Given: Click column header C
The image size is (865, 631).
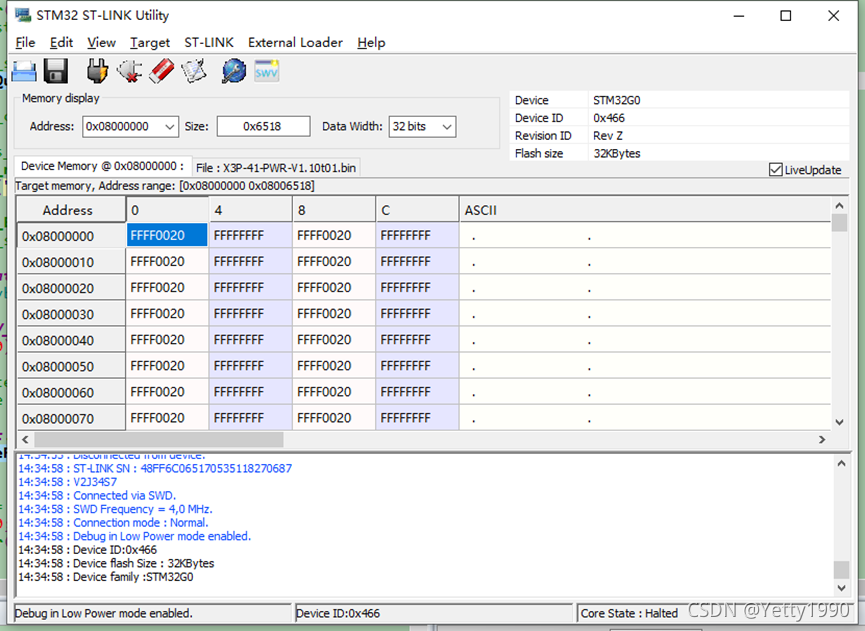Looking at the screenshot, I should (417, 210).
